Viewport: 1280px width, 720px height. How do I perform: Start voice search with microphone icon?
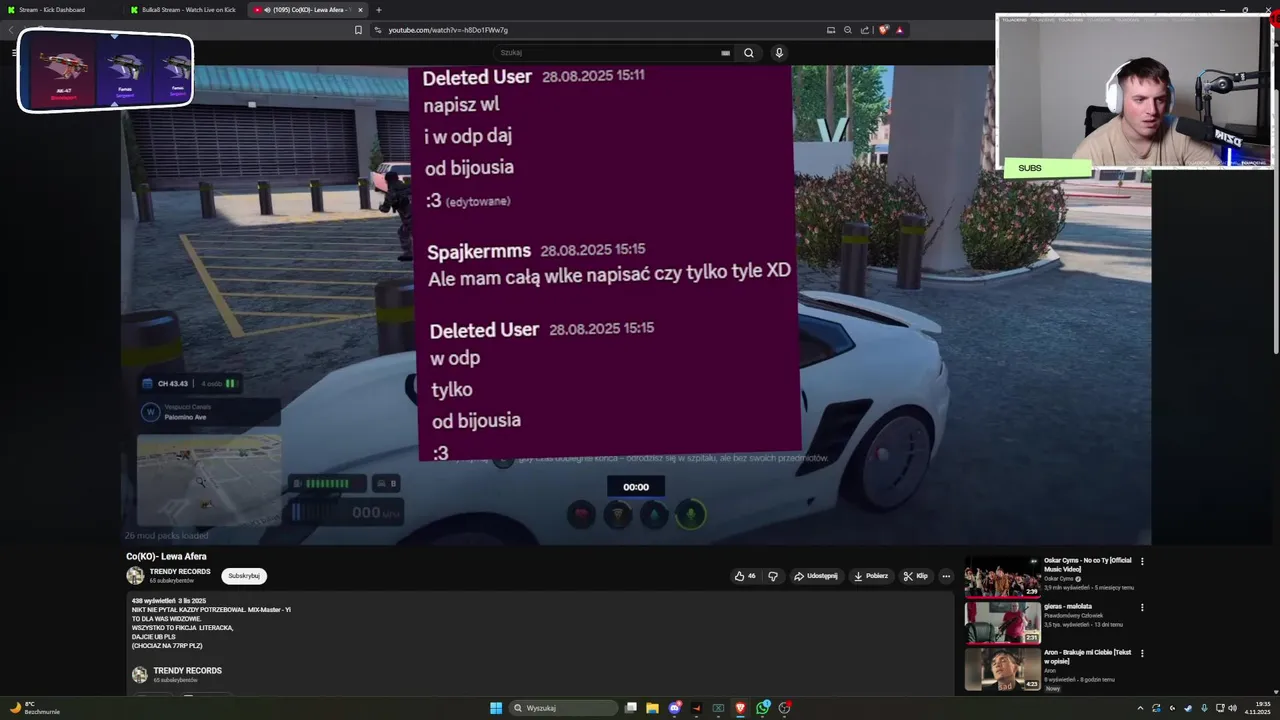pyautogui.click(x=779, y=53)
